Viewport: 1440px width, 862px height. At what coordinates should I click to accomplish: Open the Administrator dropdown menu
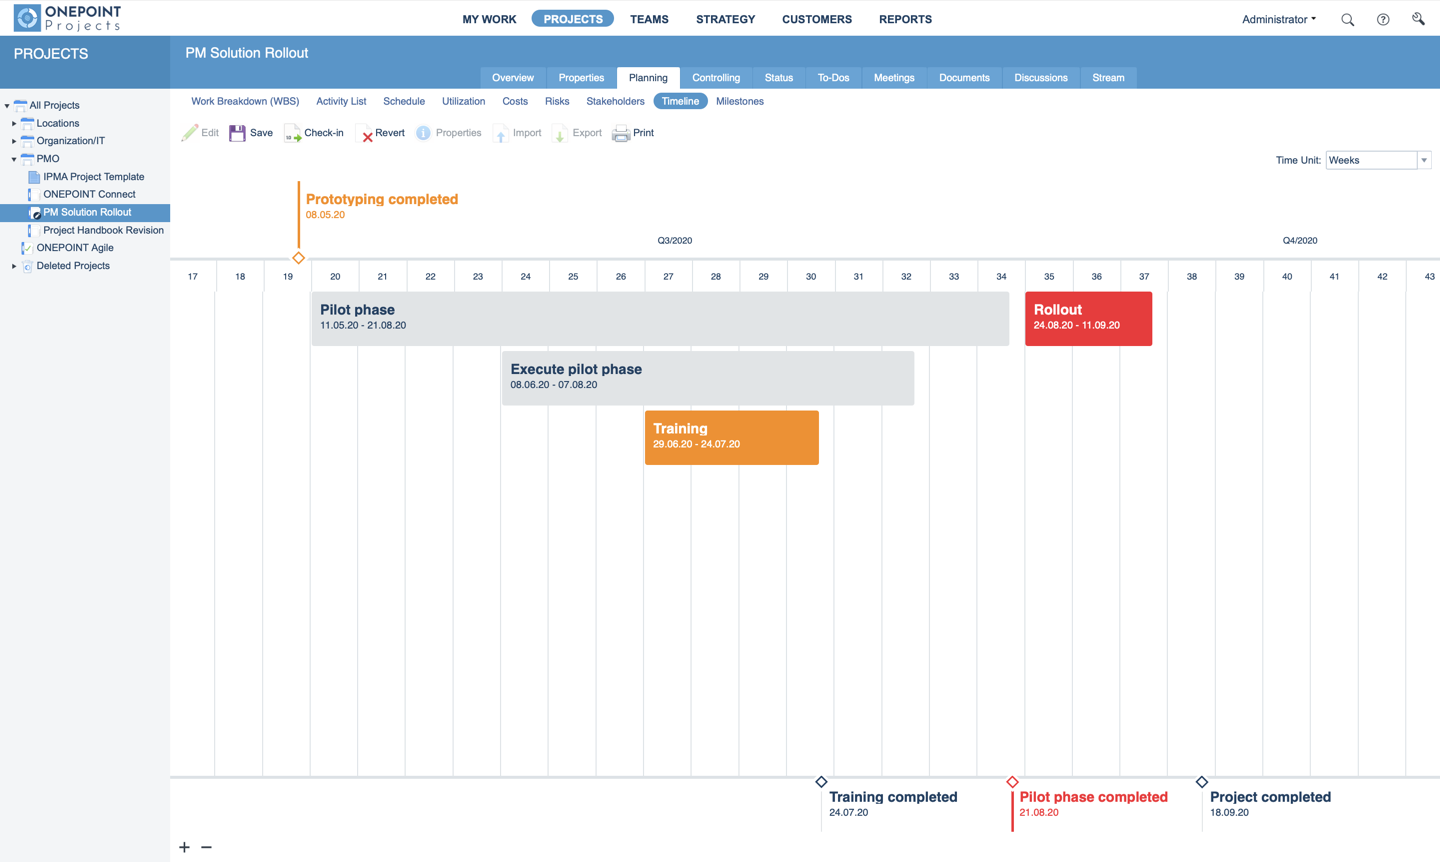1278,19
